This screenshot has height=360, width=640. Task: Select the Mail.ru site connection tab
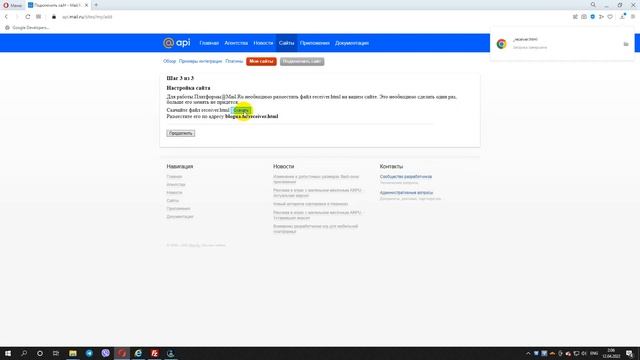58,5
